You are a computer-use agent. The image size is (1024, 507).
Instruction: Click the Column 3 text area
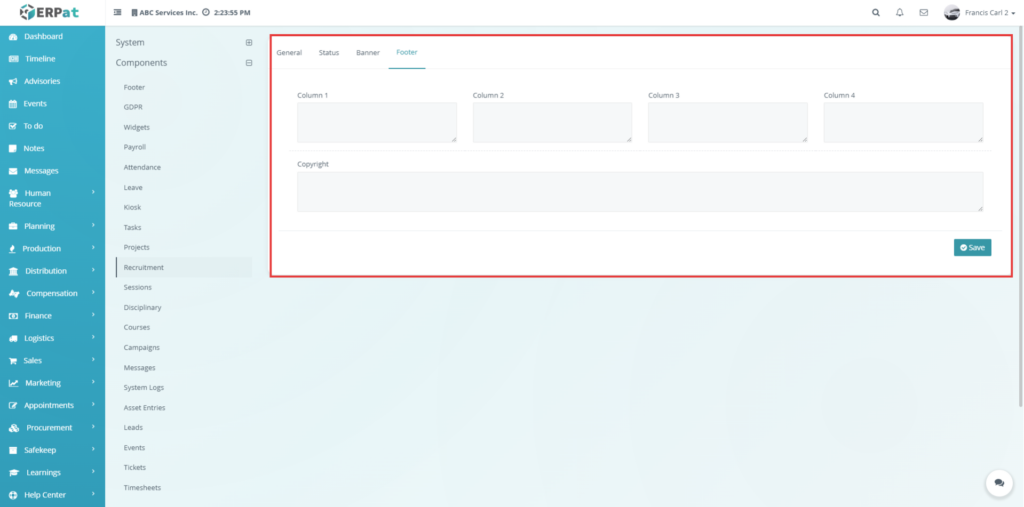(x=728, y=122)
